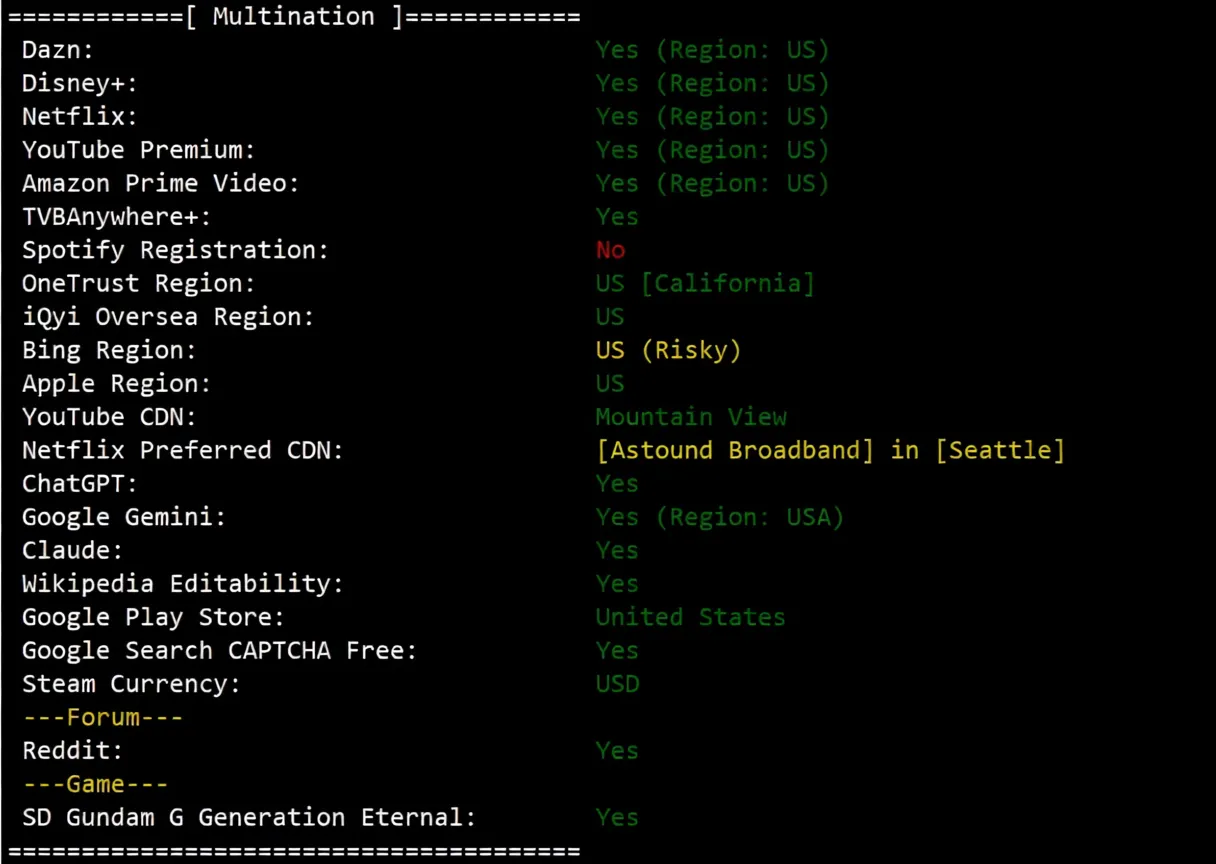Click the Claude row label

[66, 551]
